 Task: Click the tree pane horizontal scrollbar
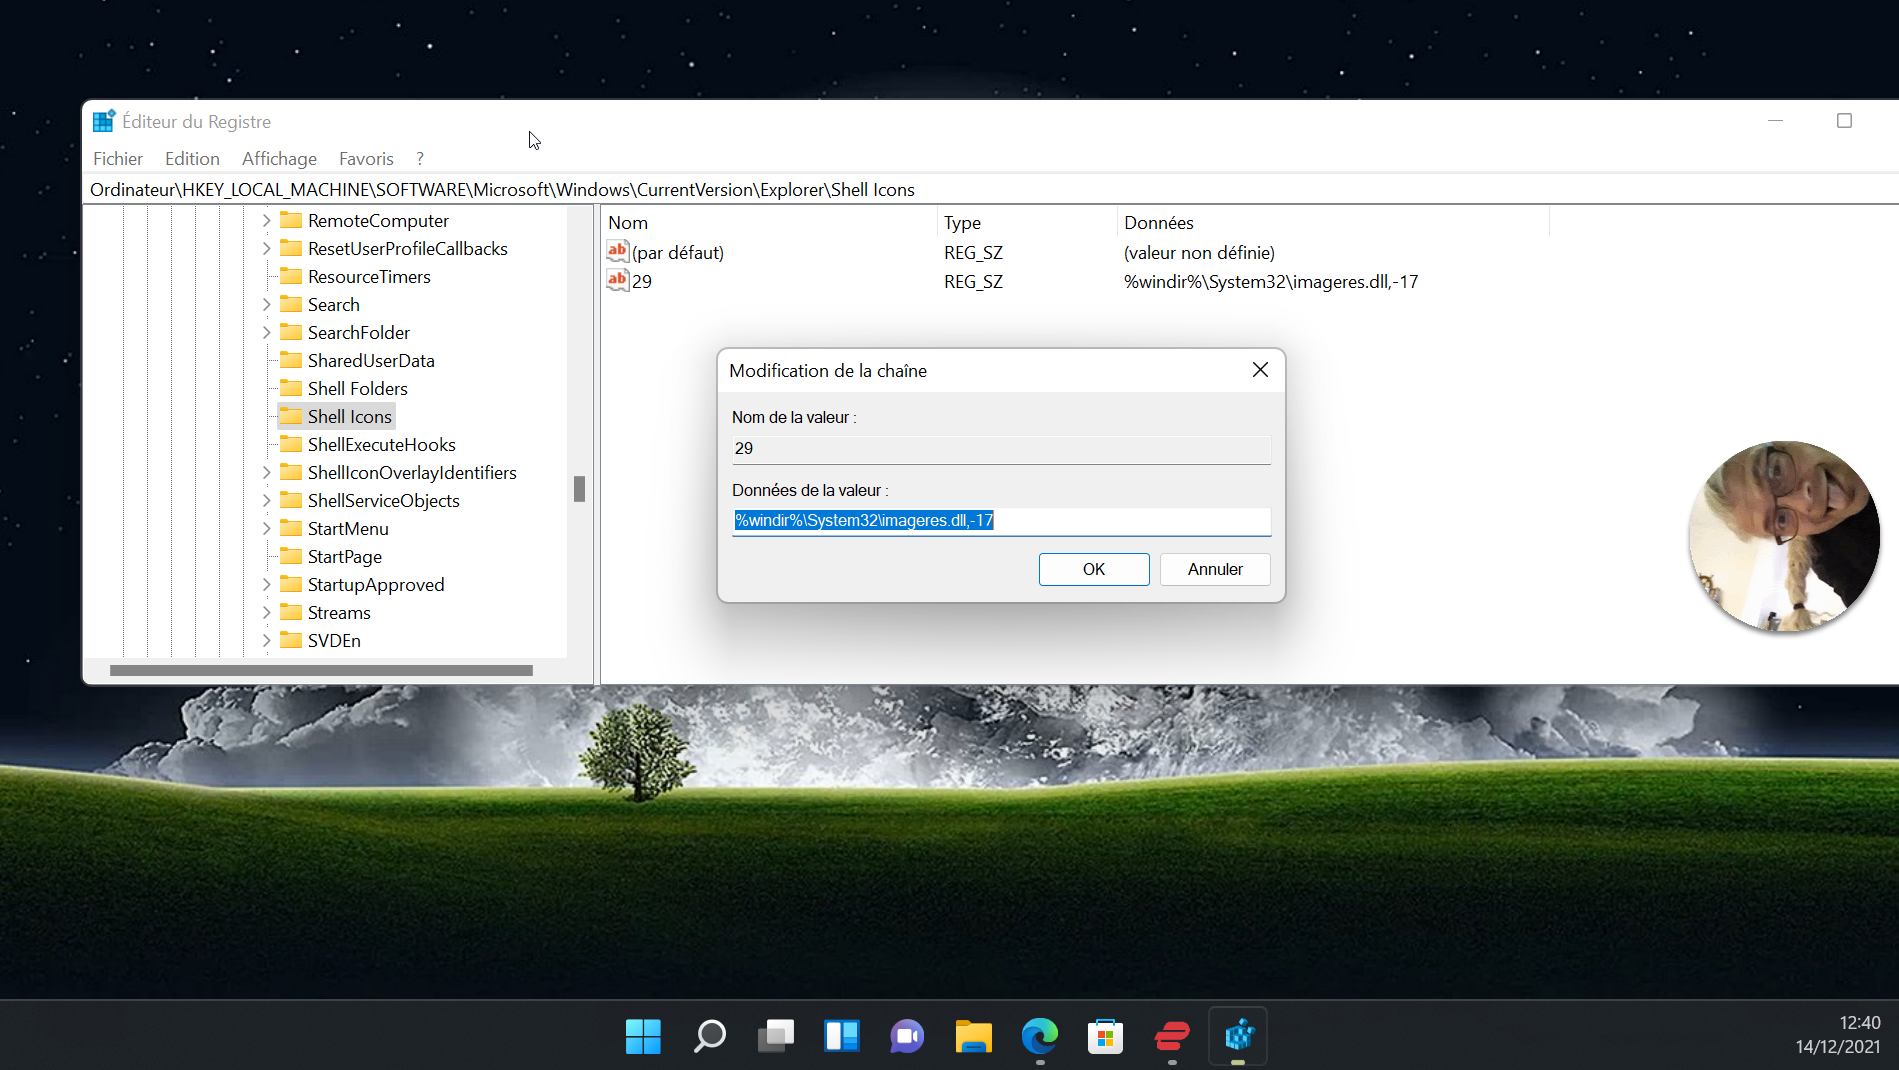pyautogui.click(x=321, y=670)
